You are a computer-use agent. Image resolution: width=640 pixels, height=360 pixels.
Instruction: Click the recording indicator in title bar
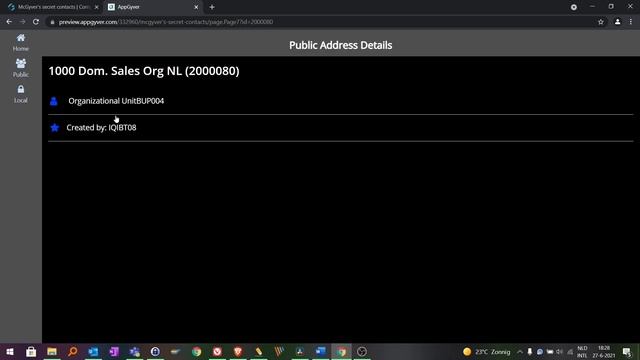[573, 7]
